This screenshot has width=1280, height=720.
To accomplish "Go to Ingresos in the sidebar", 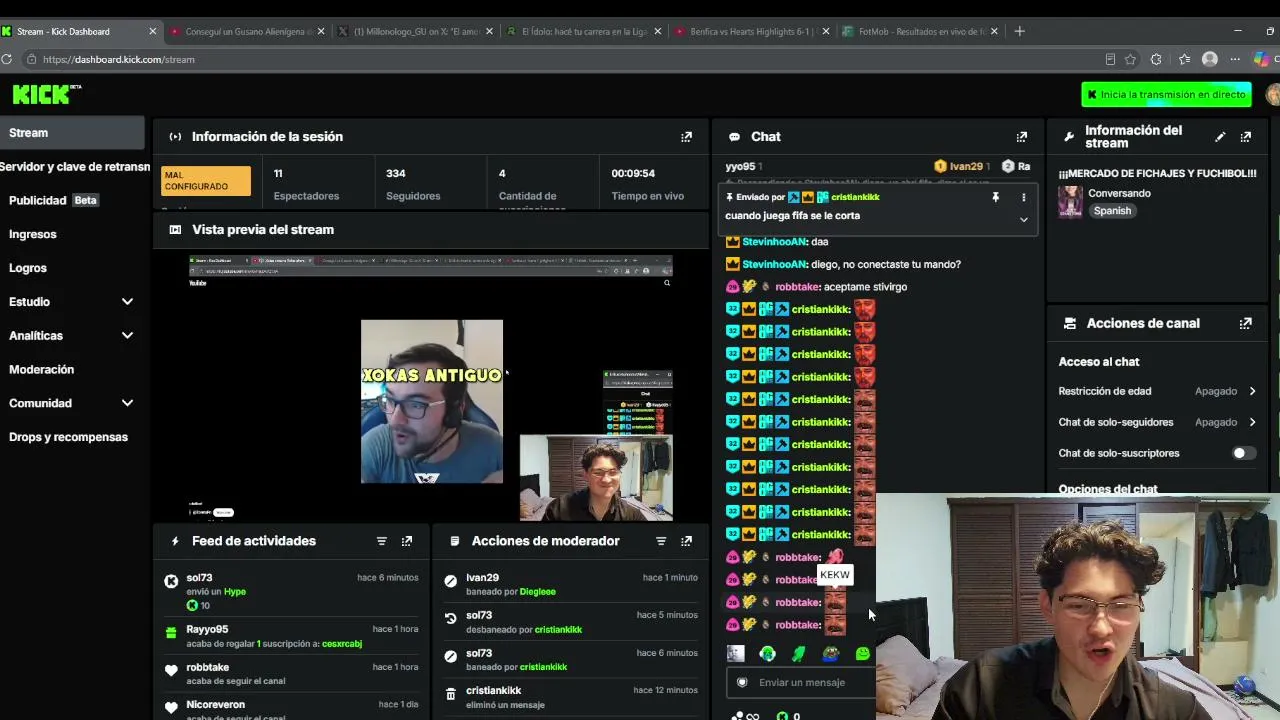I will [33, 234].
